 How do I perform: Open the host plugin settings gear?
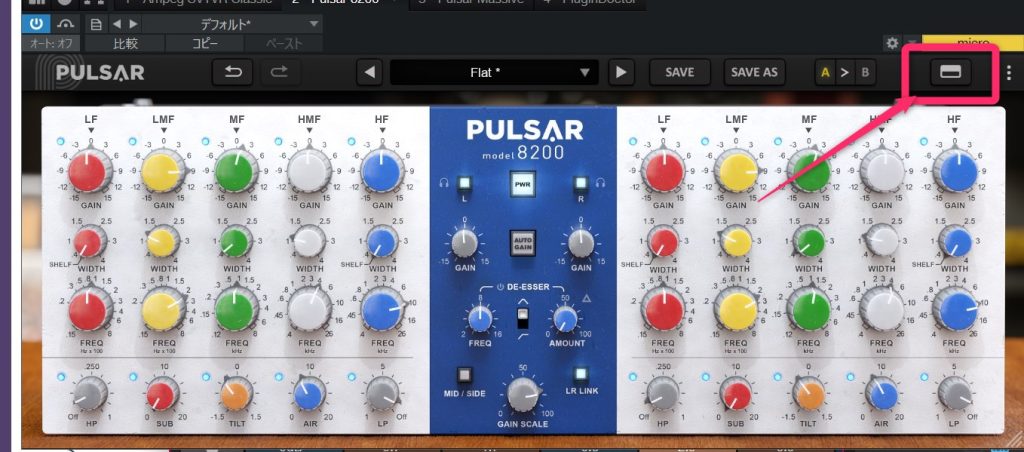[893, 43]
